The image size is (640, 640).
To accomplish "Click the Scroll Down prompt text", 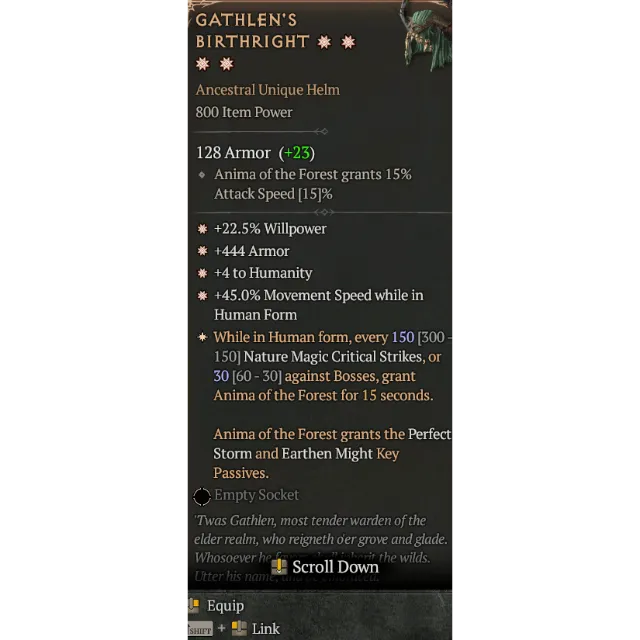I will (335, 567).
